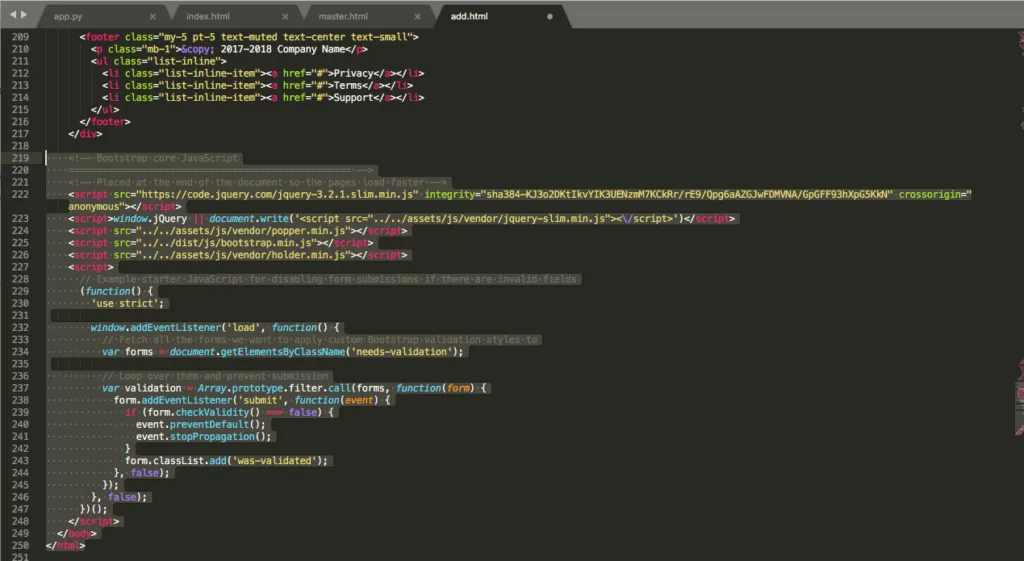The image size is (1024, 561).
Task: Close the app.py tab
Action: point(152,16)
